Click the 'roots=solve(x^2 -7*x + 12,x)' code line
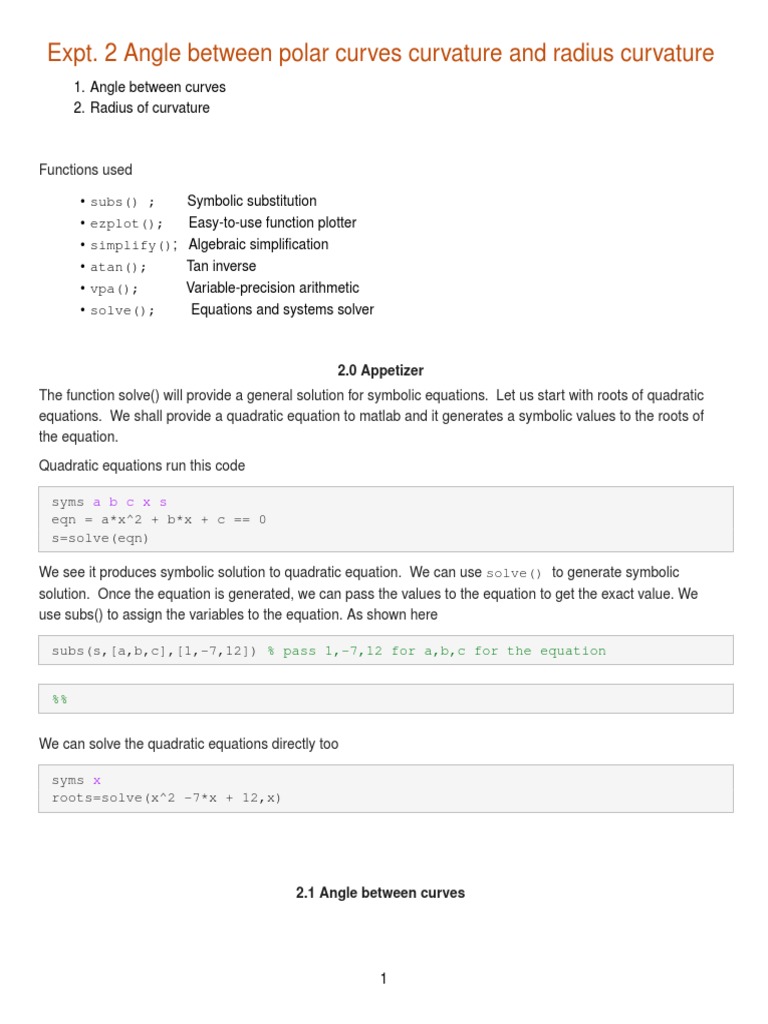Image resolution: width=768 pixels, height=1024 pixels. 167,798
